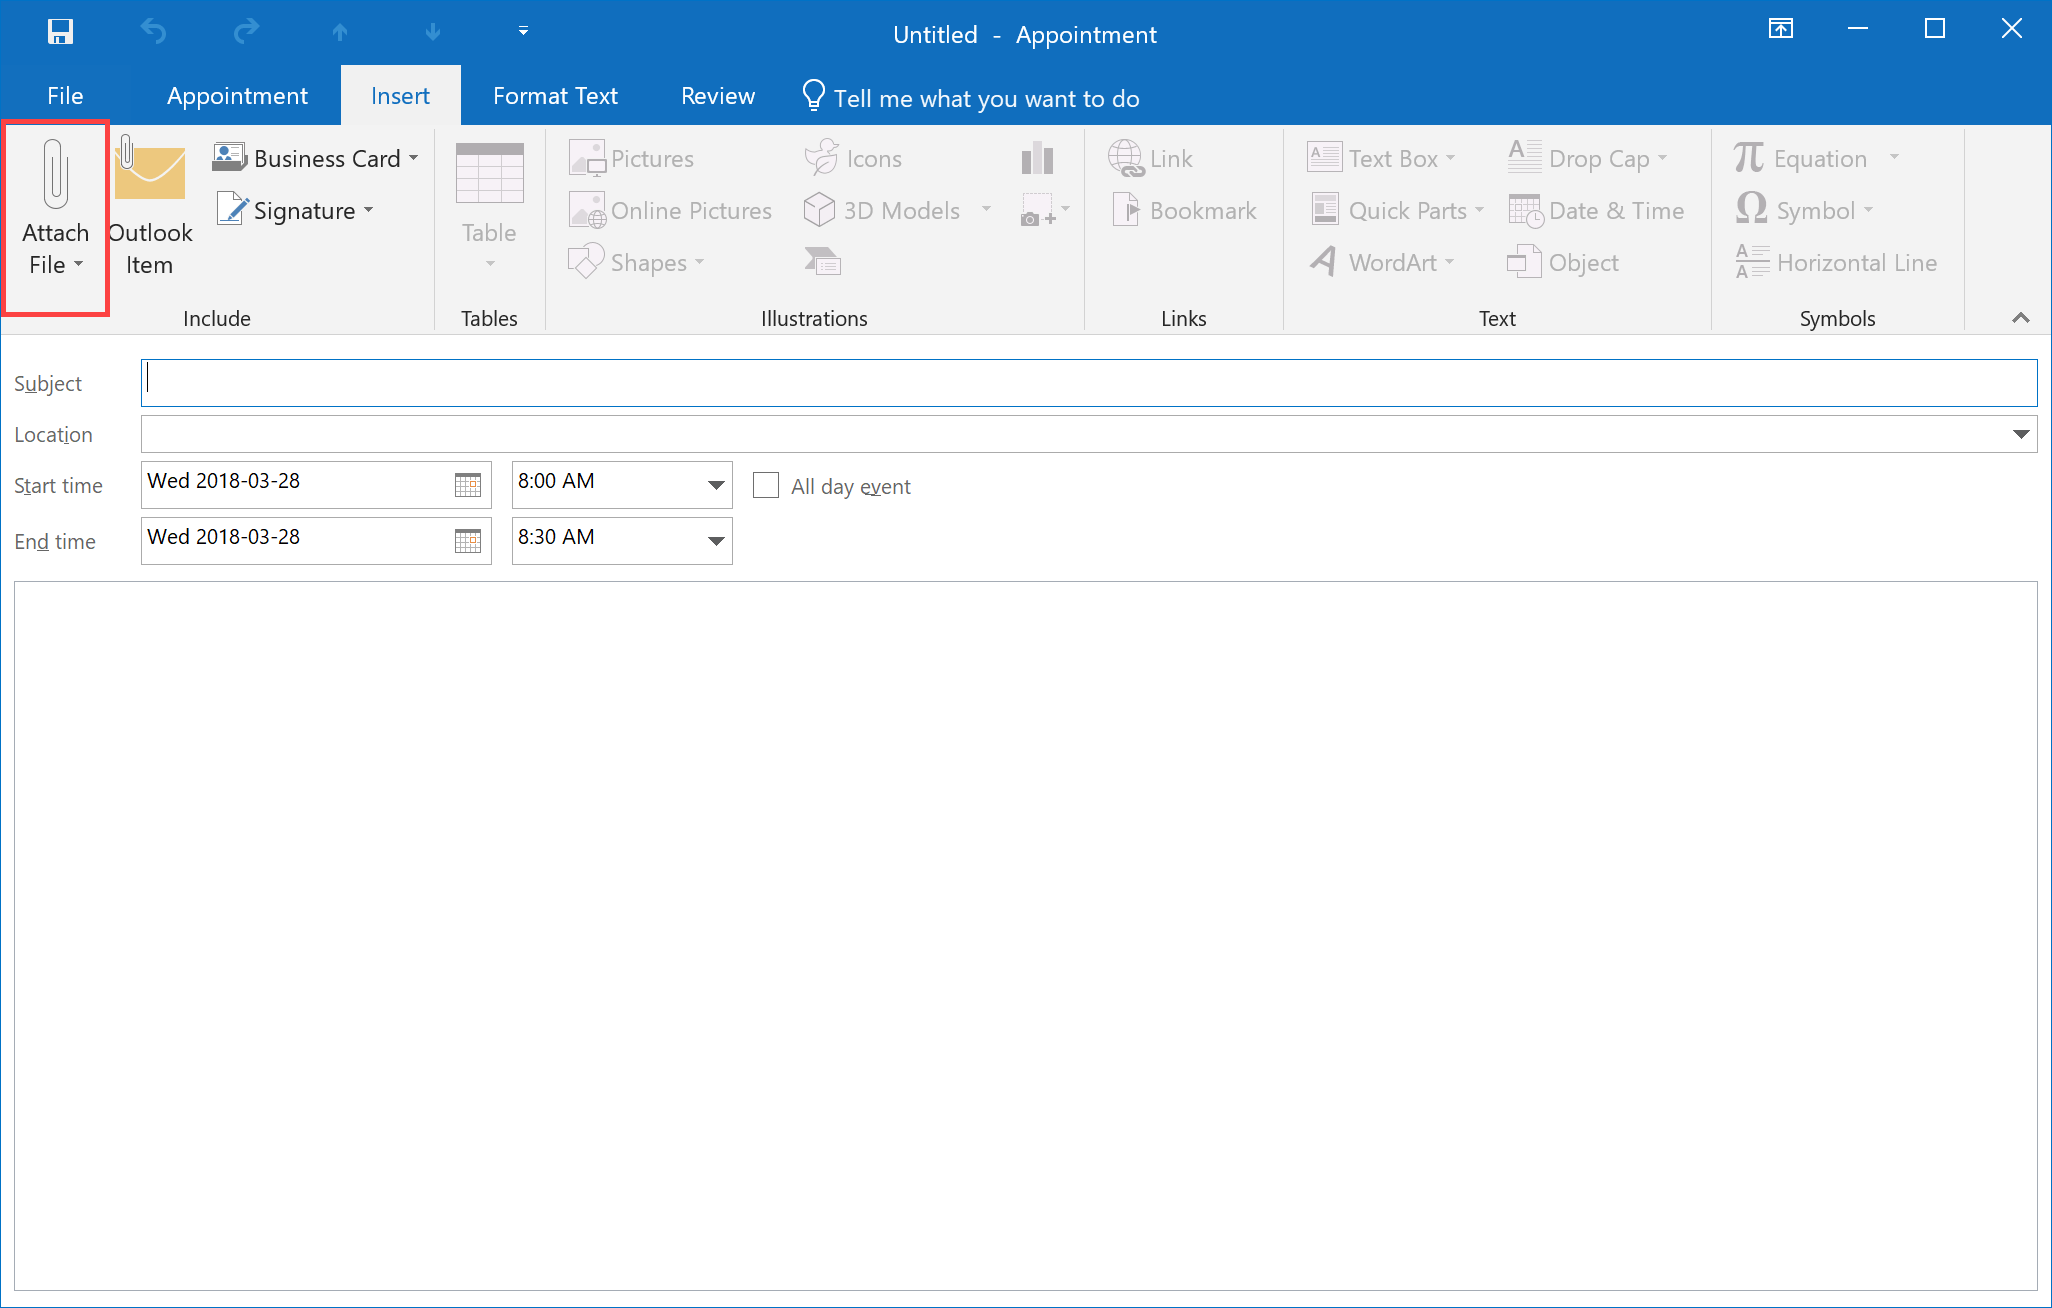Viewport: 2052px width, 1308px height.
Task: Select the Insert ribbon tab
Action: pos(398,97)
